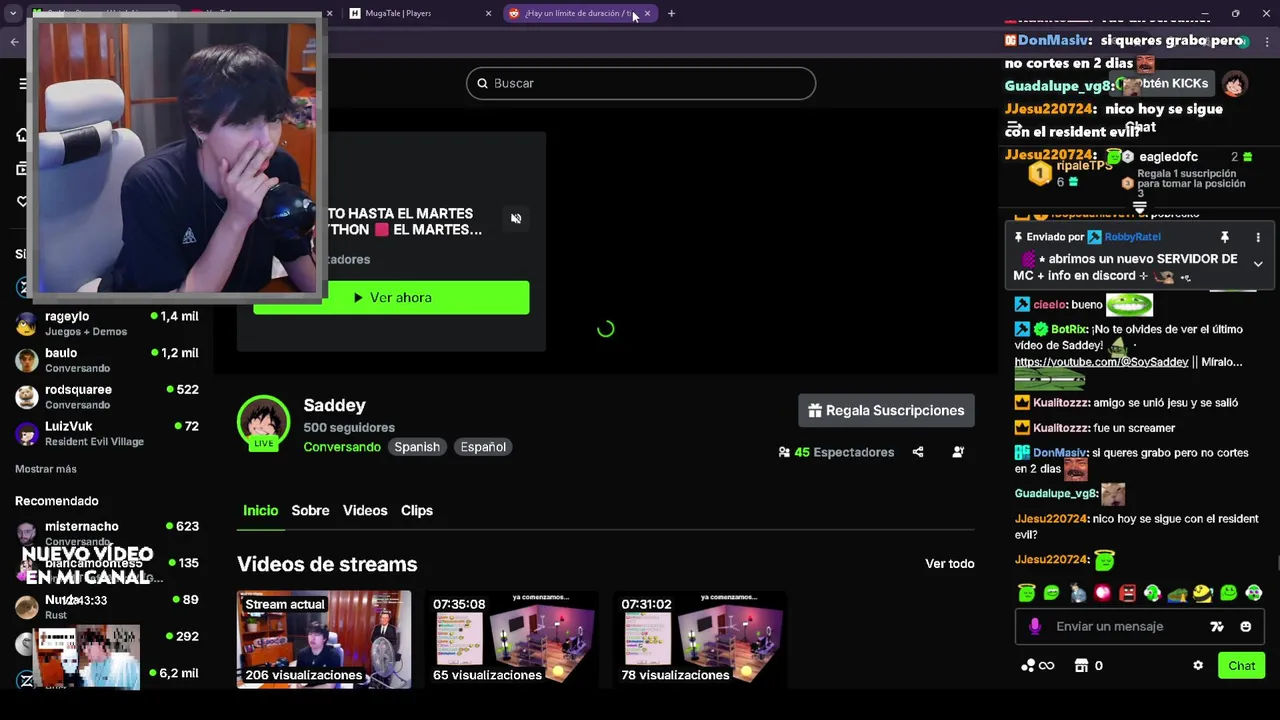Open misternacho recommended channel
The image size is (1280, 720).
click(x=107, y=532)
